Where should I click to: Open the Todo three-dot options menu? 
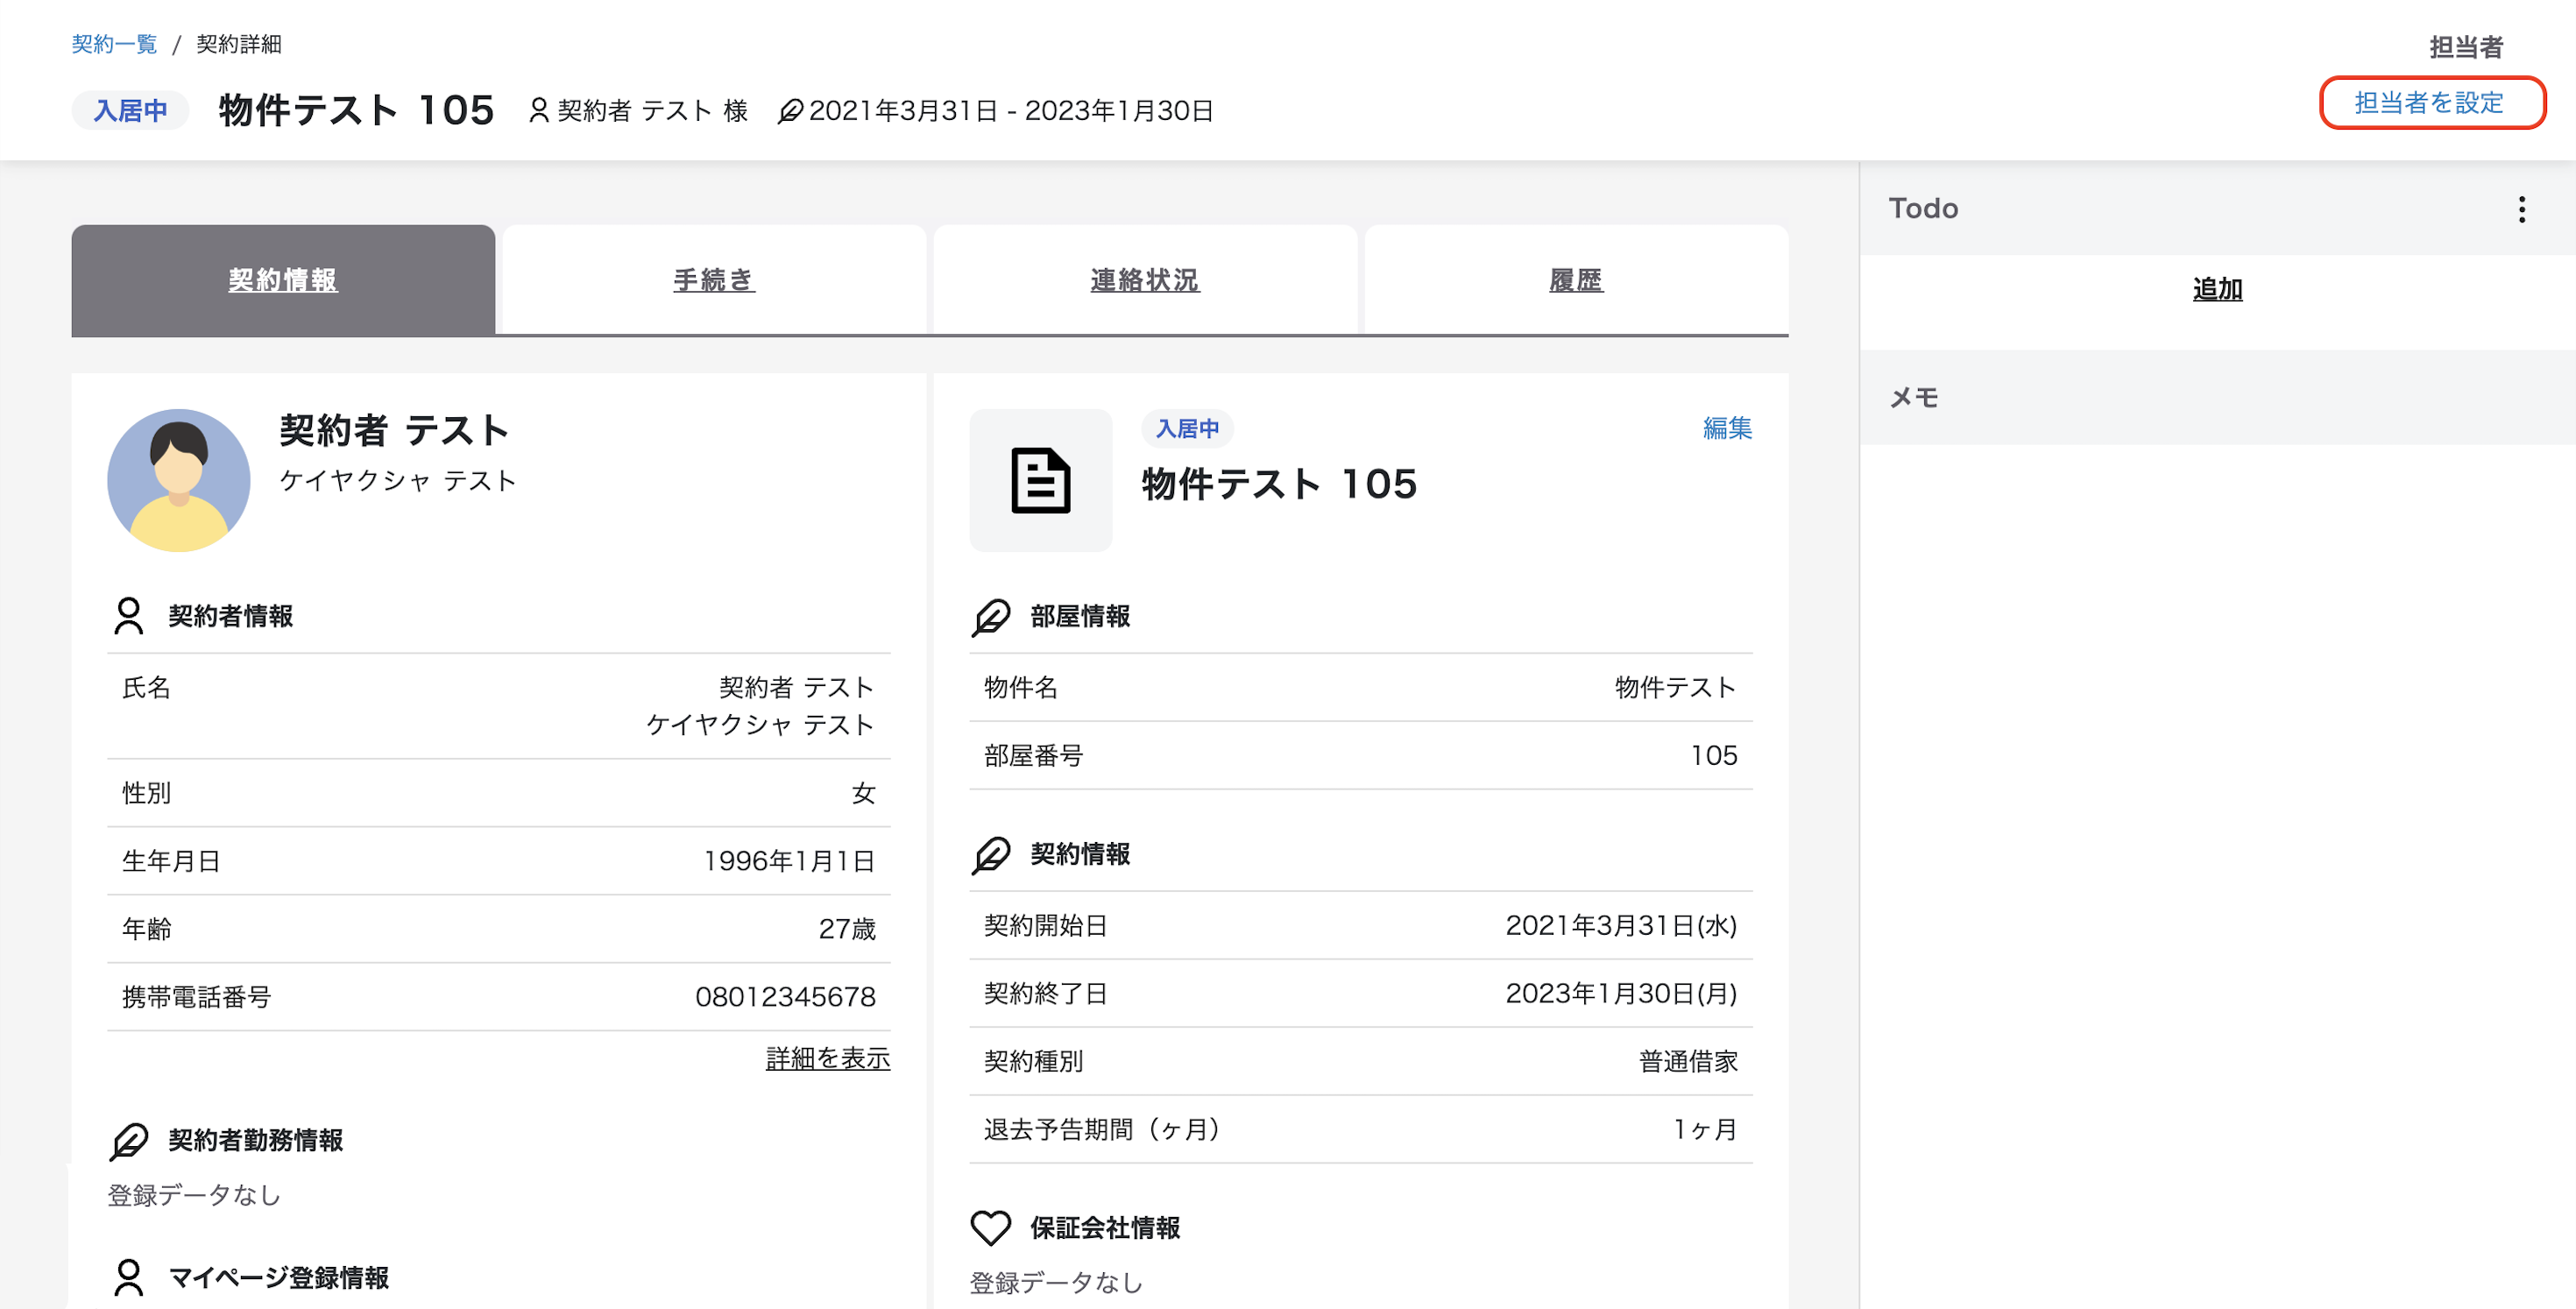coord(2521,209)
